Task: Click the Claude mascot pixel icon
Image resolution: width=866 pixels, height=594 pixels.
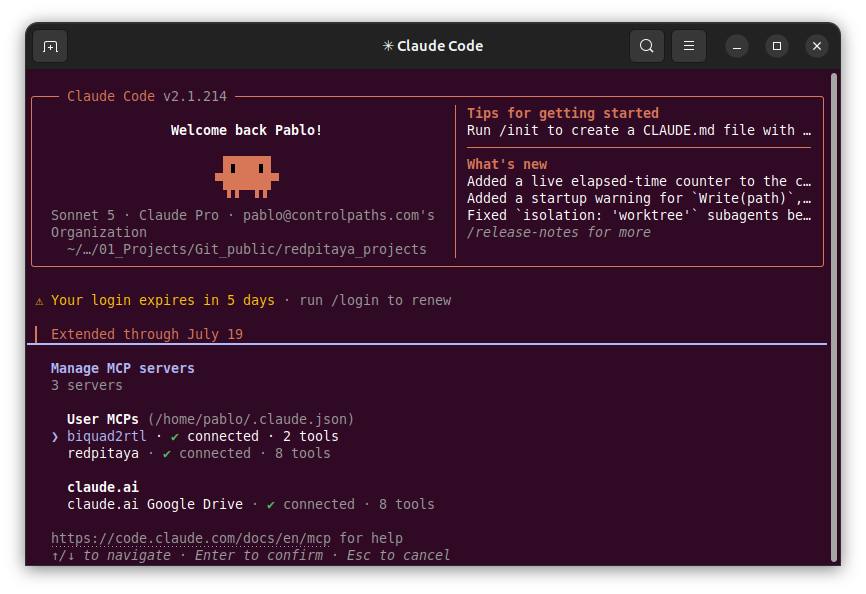Action: (247, 177)
